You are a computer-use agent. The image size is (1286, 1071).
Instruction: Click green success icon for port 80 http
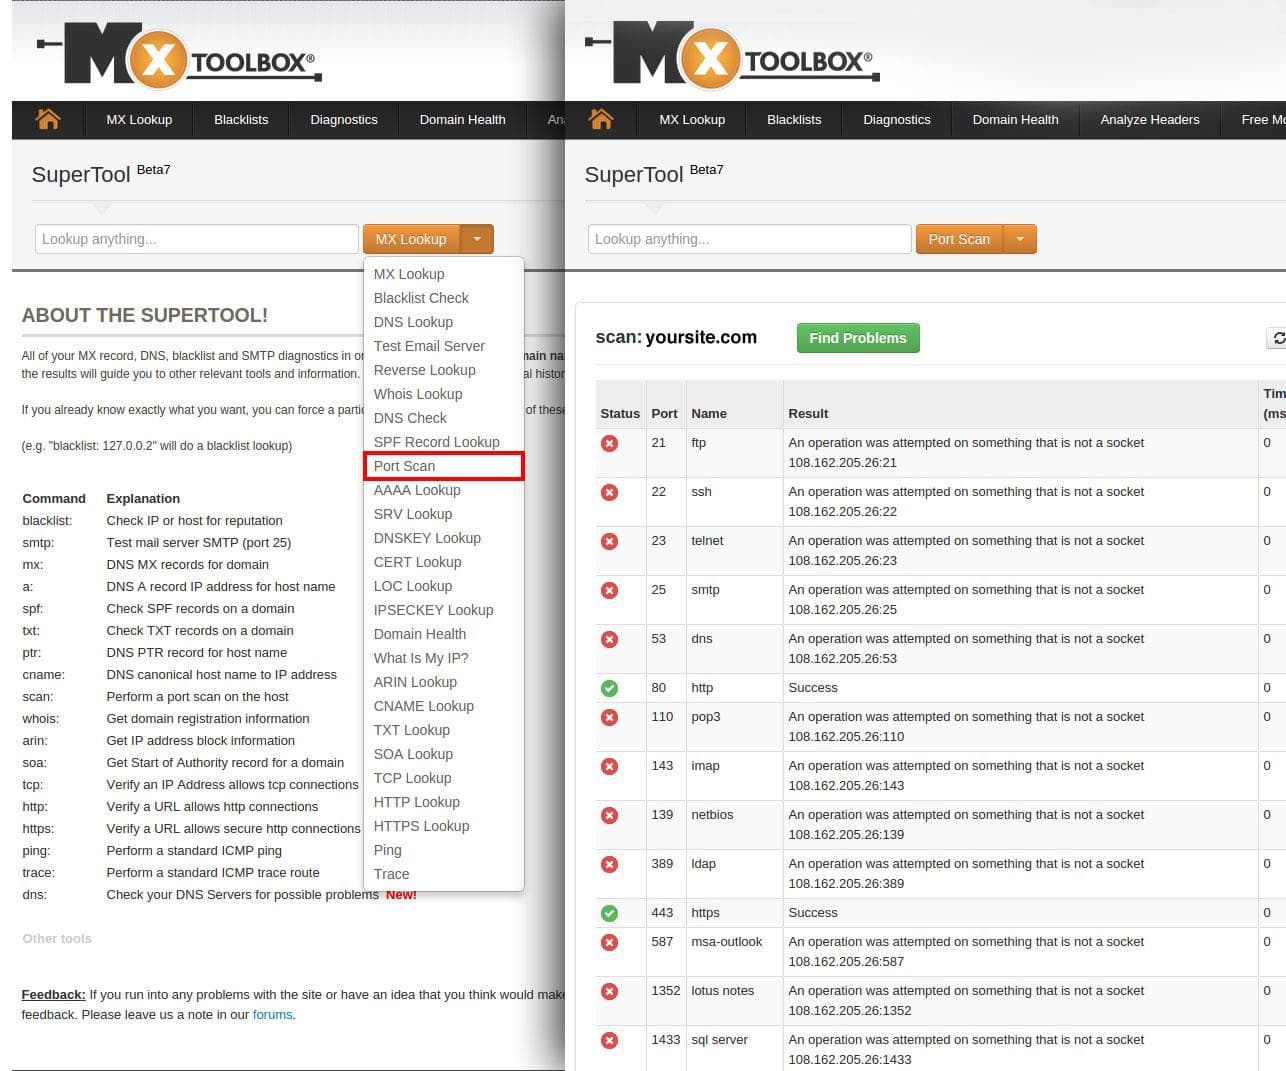coord(609,688)
